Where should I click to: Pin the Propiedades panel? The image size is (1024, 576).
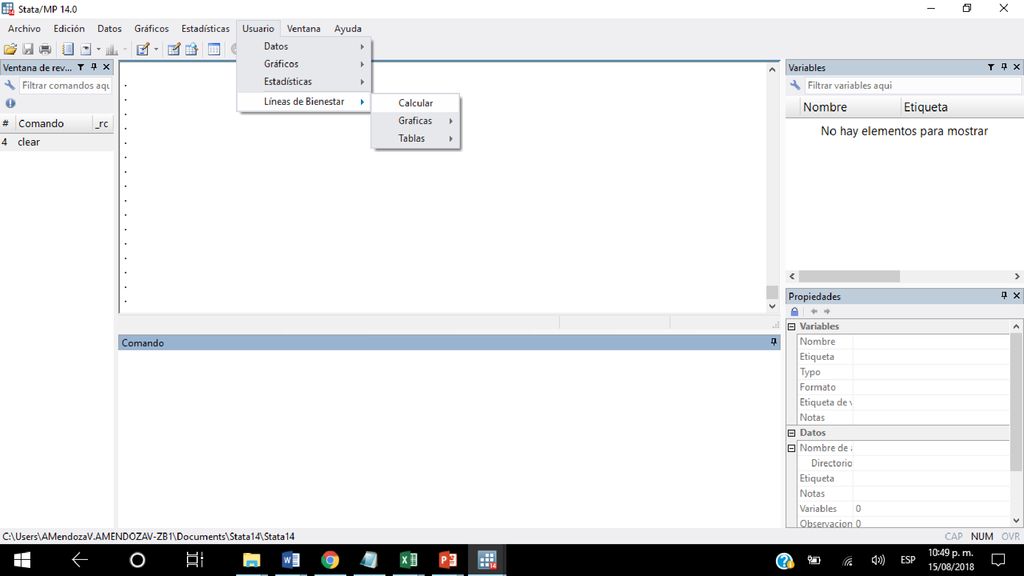pyautogui.click(x=1004, y=296)
